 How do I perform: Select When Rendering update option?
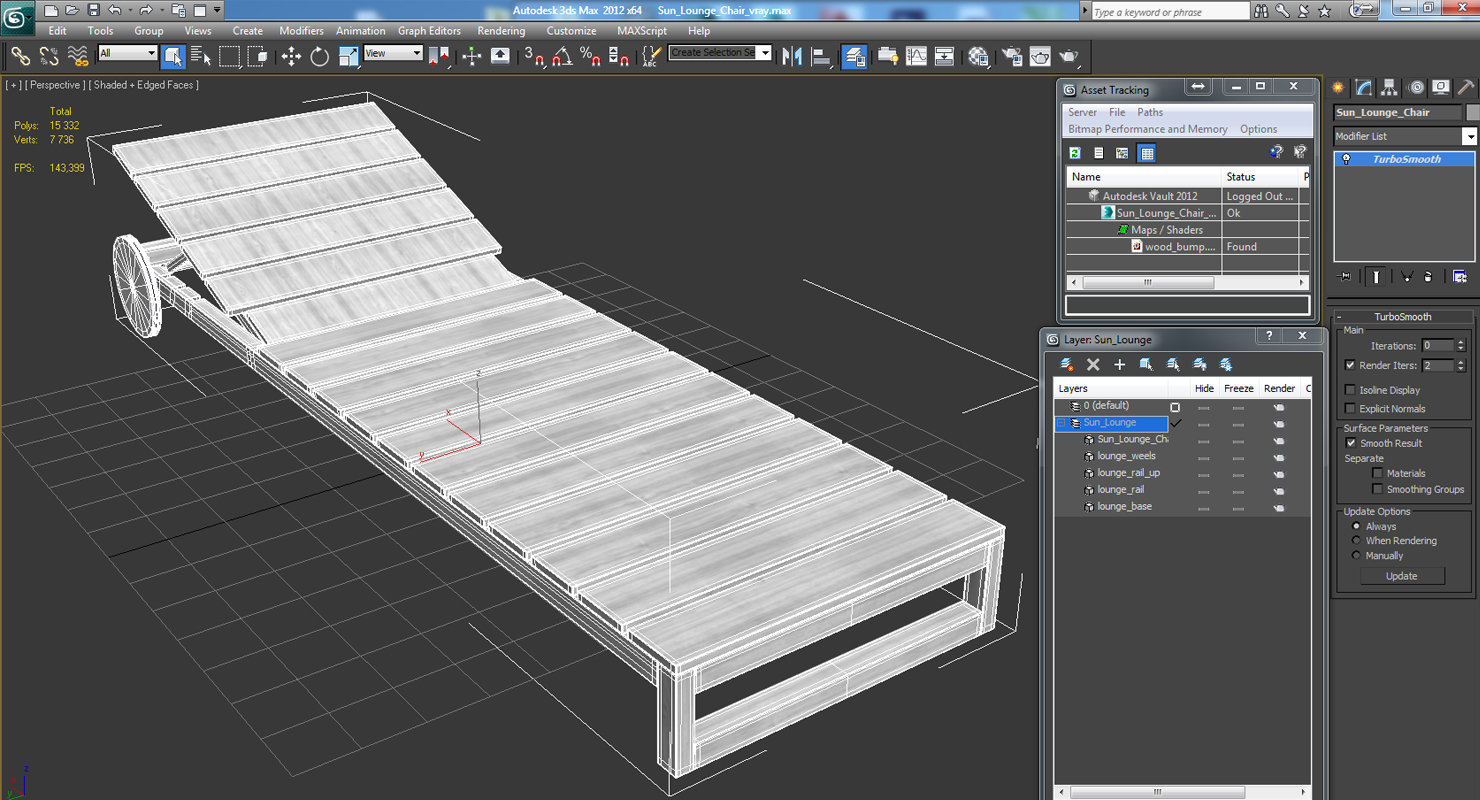pos(1356,541)
